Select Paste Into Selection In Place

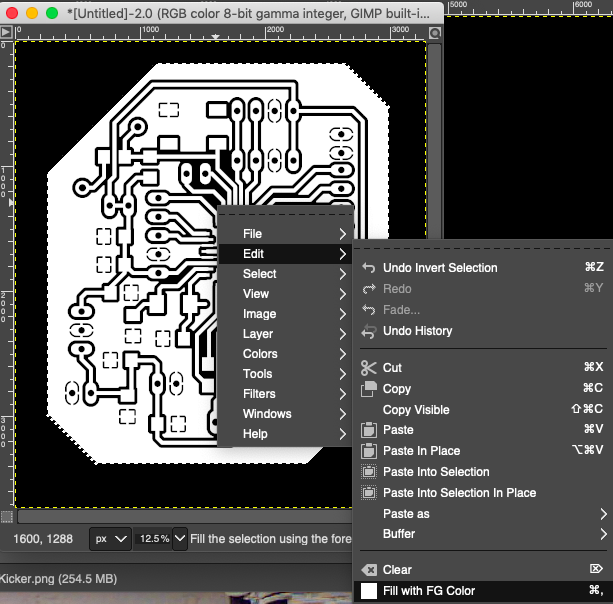(x=459, y=493)
